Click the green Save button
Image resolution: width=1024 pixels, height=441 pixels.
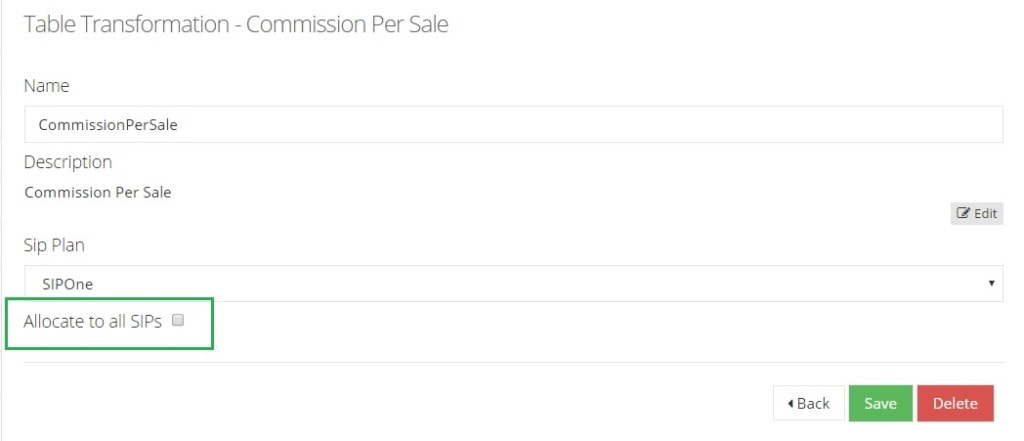(x=880, y=403)
